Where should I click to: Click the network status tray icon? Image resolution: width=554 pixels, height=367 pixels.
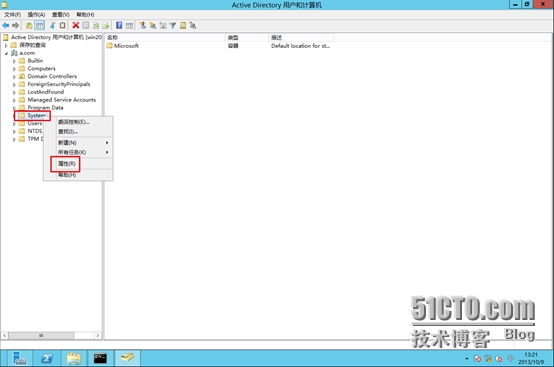(488, 359)
